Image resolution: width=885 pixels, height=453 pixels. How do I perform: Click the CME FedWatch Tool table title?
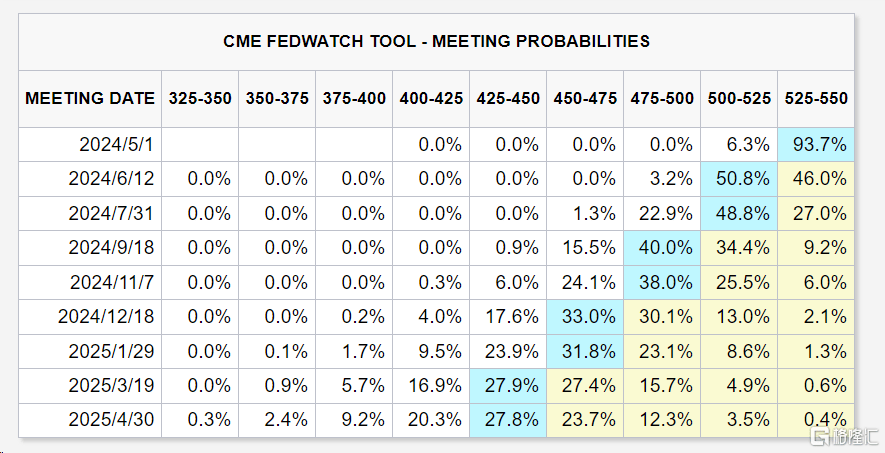436,41
